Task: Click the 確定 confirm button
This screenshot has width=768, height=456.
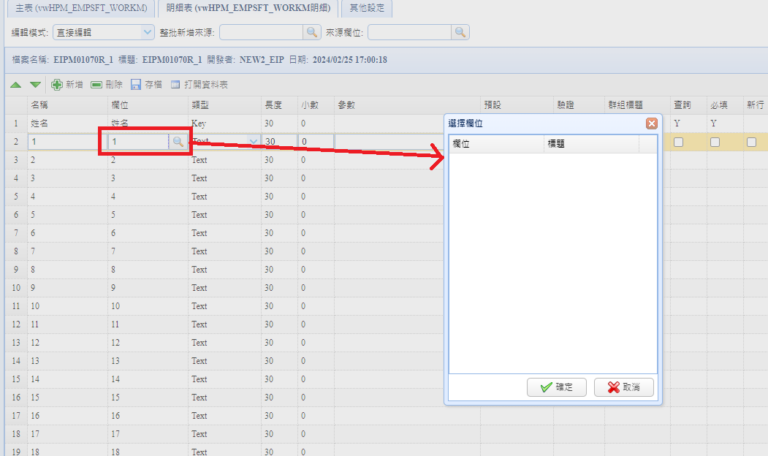Action: pos(555,387)
